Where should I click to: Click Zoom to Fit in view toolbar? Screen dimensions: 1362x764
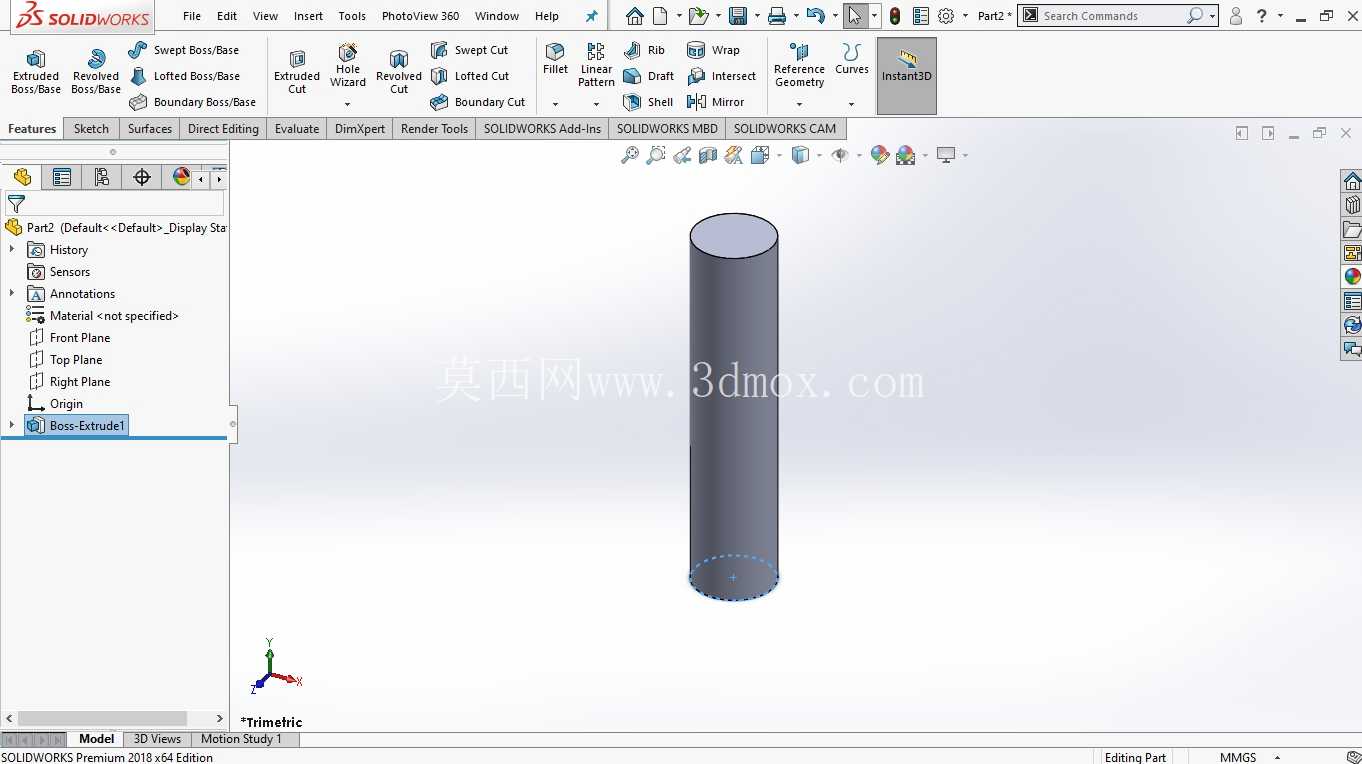630,155
